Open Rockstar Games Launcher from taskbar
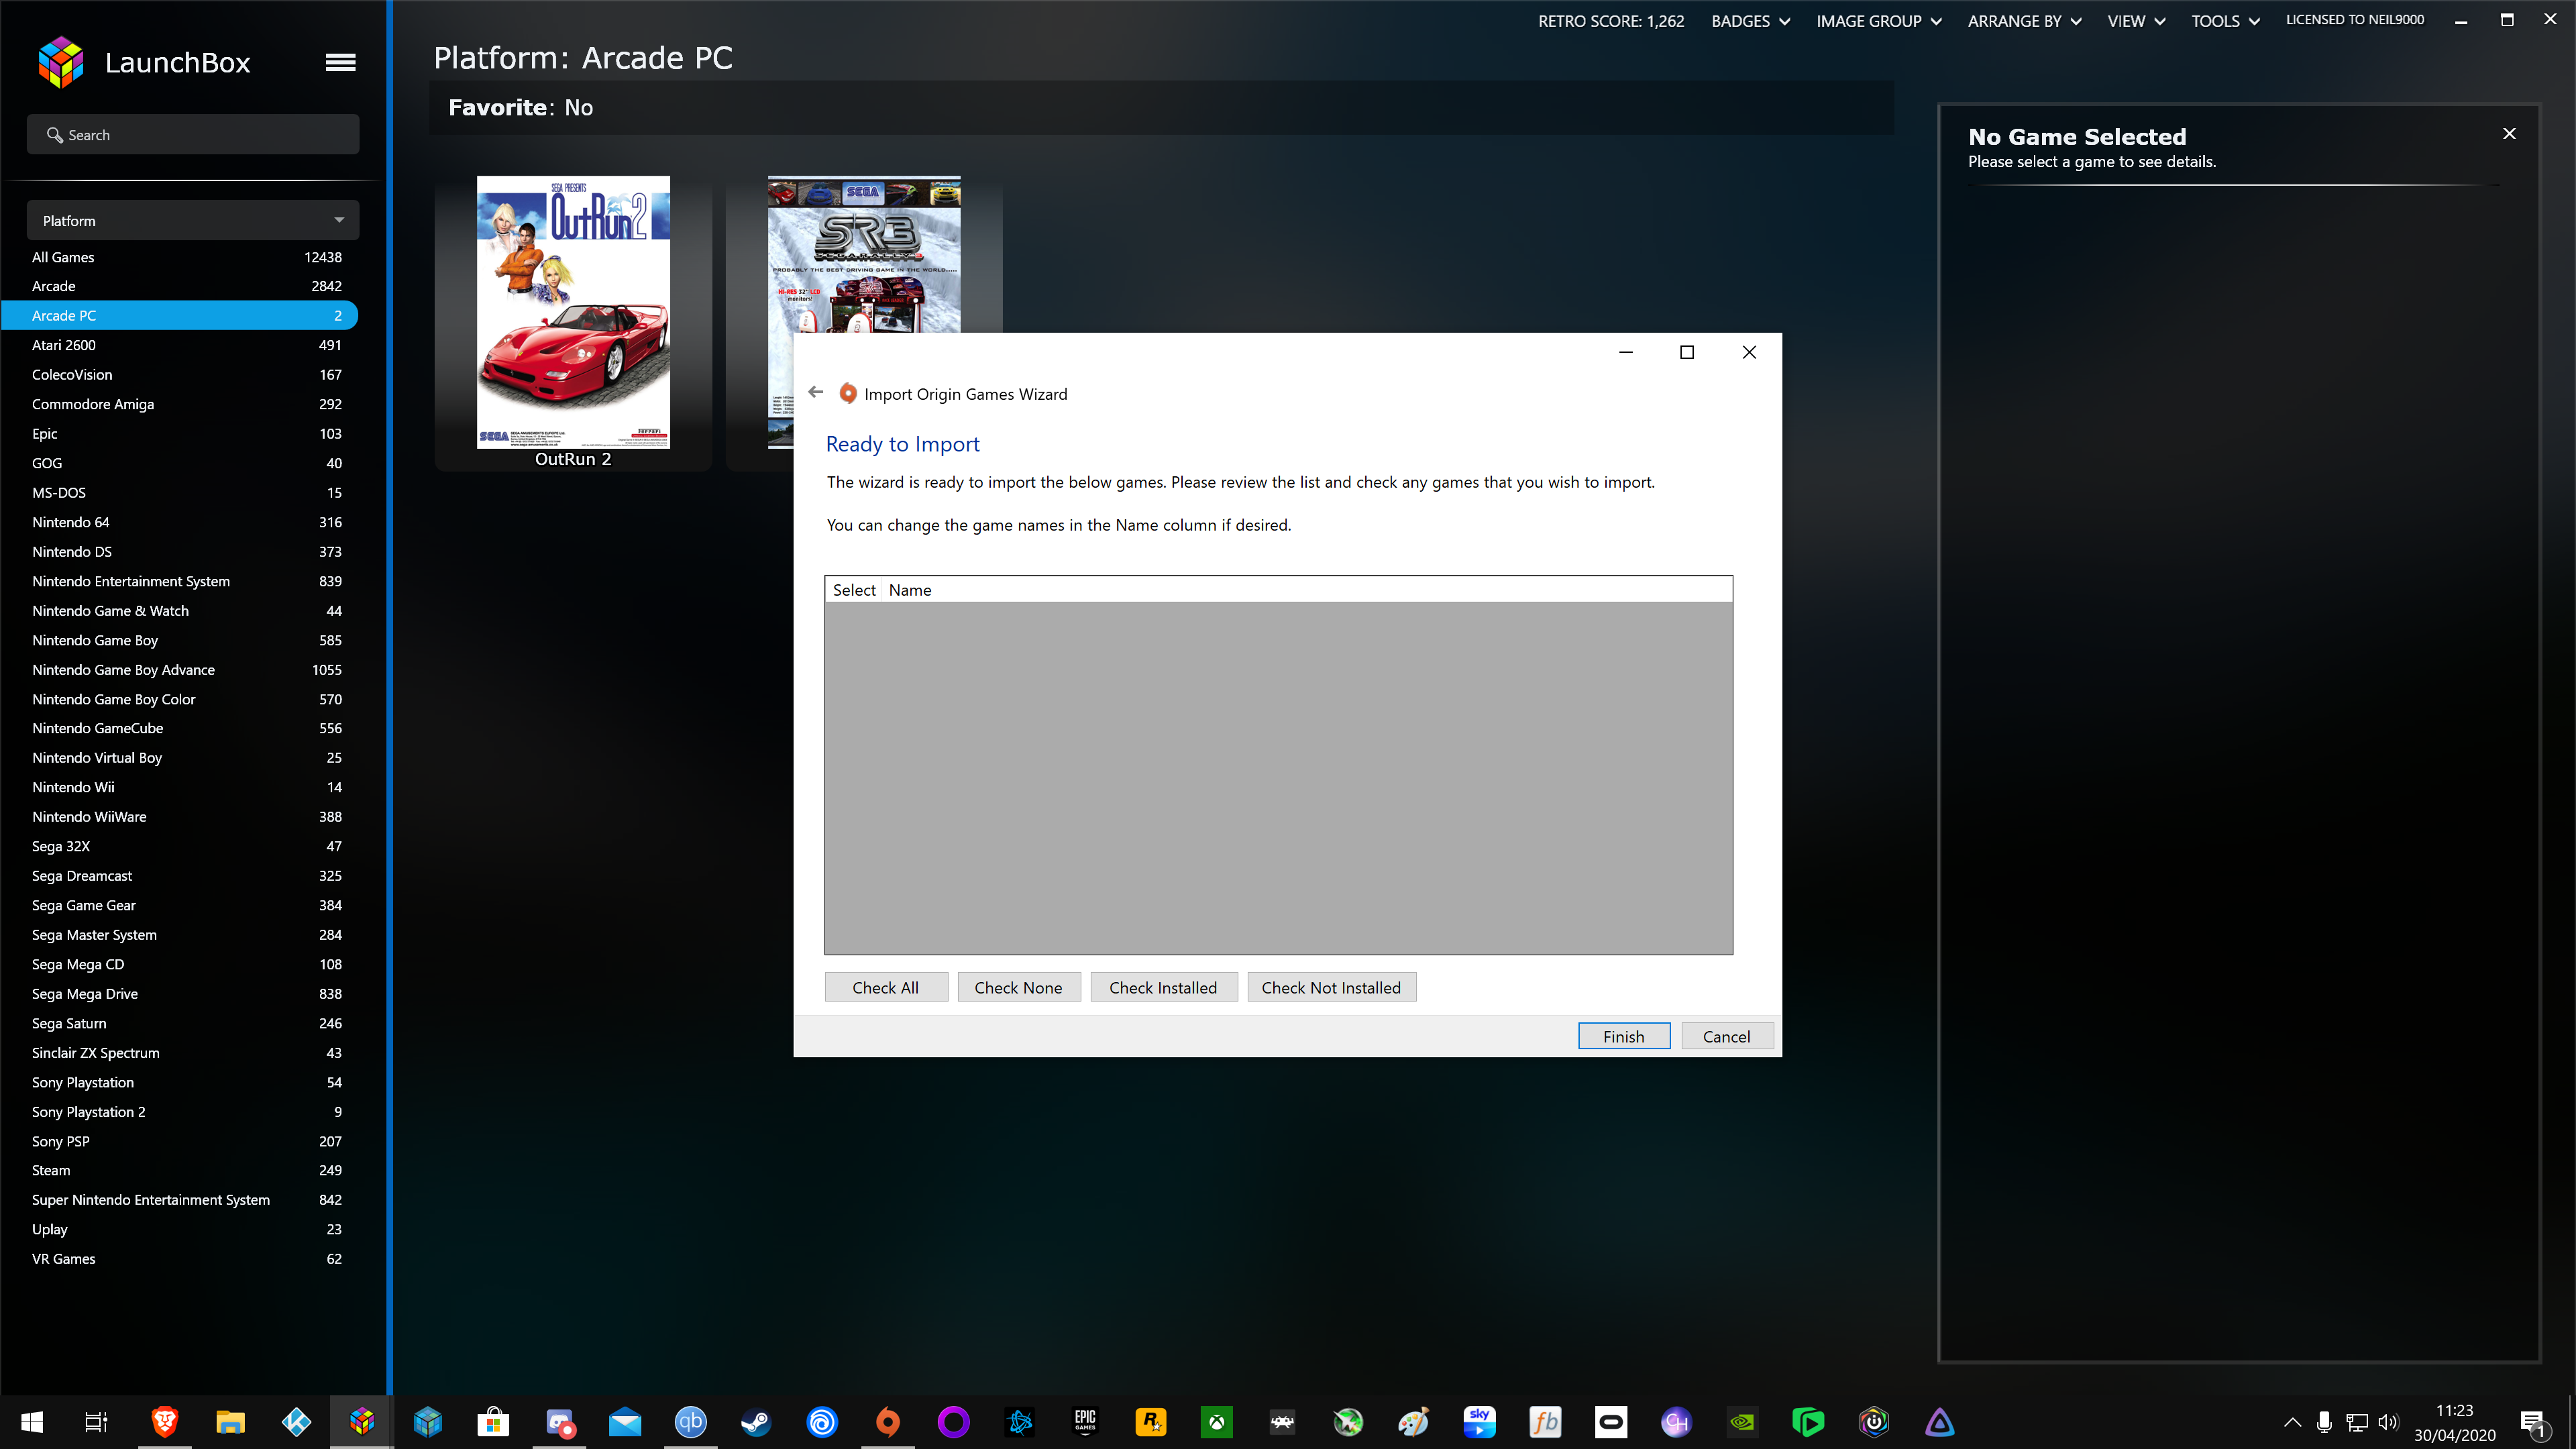2576x1449 pixels. click(x=1151, y=1422)
